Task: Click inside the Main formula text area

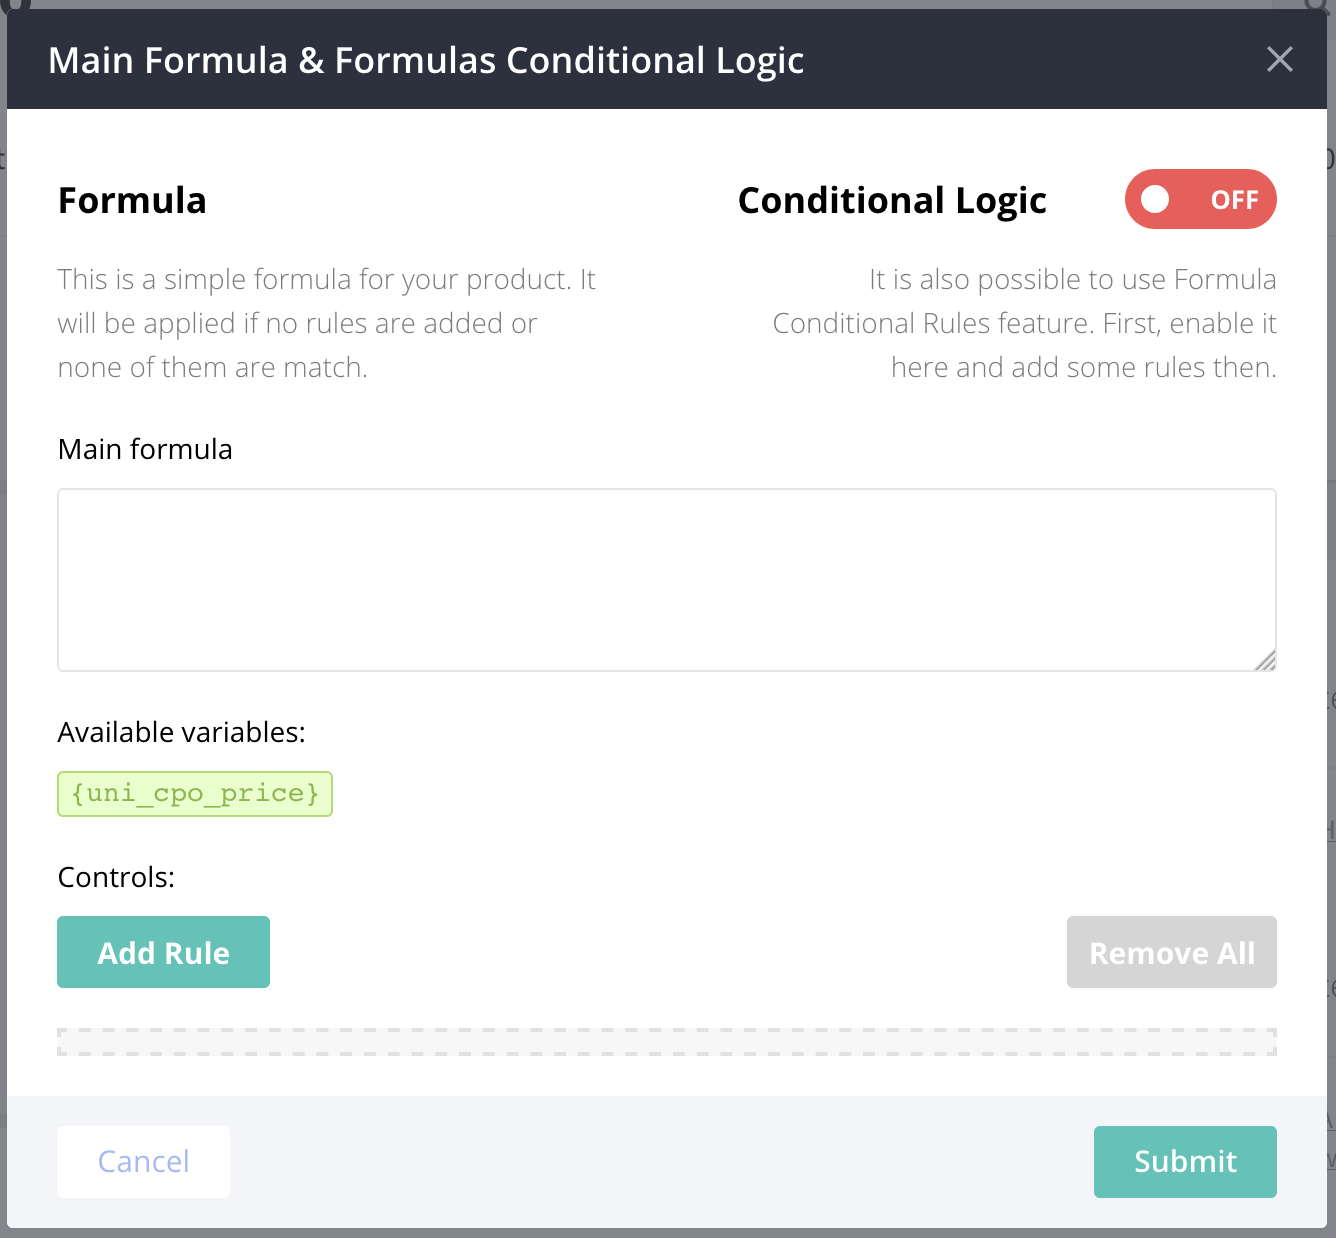Action: (x=666, y=579)
